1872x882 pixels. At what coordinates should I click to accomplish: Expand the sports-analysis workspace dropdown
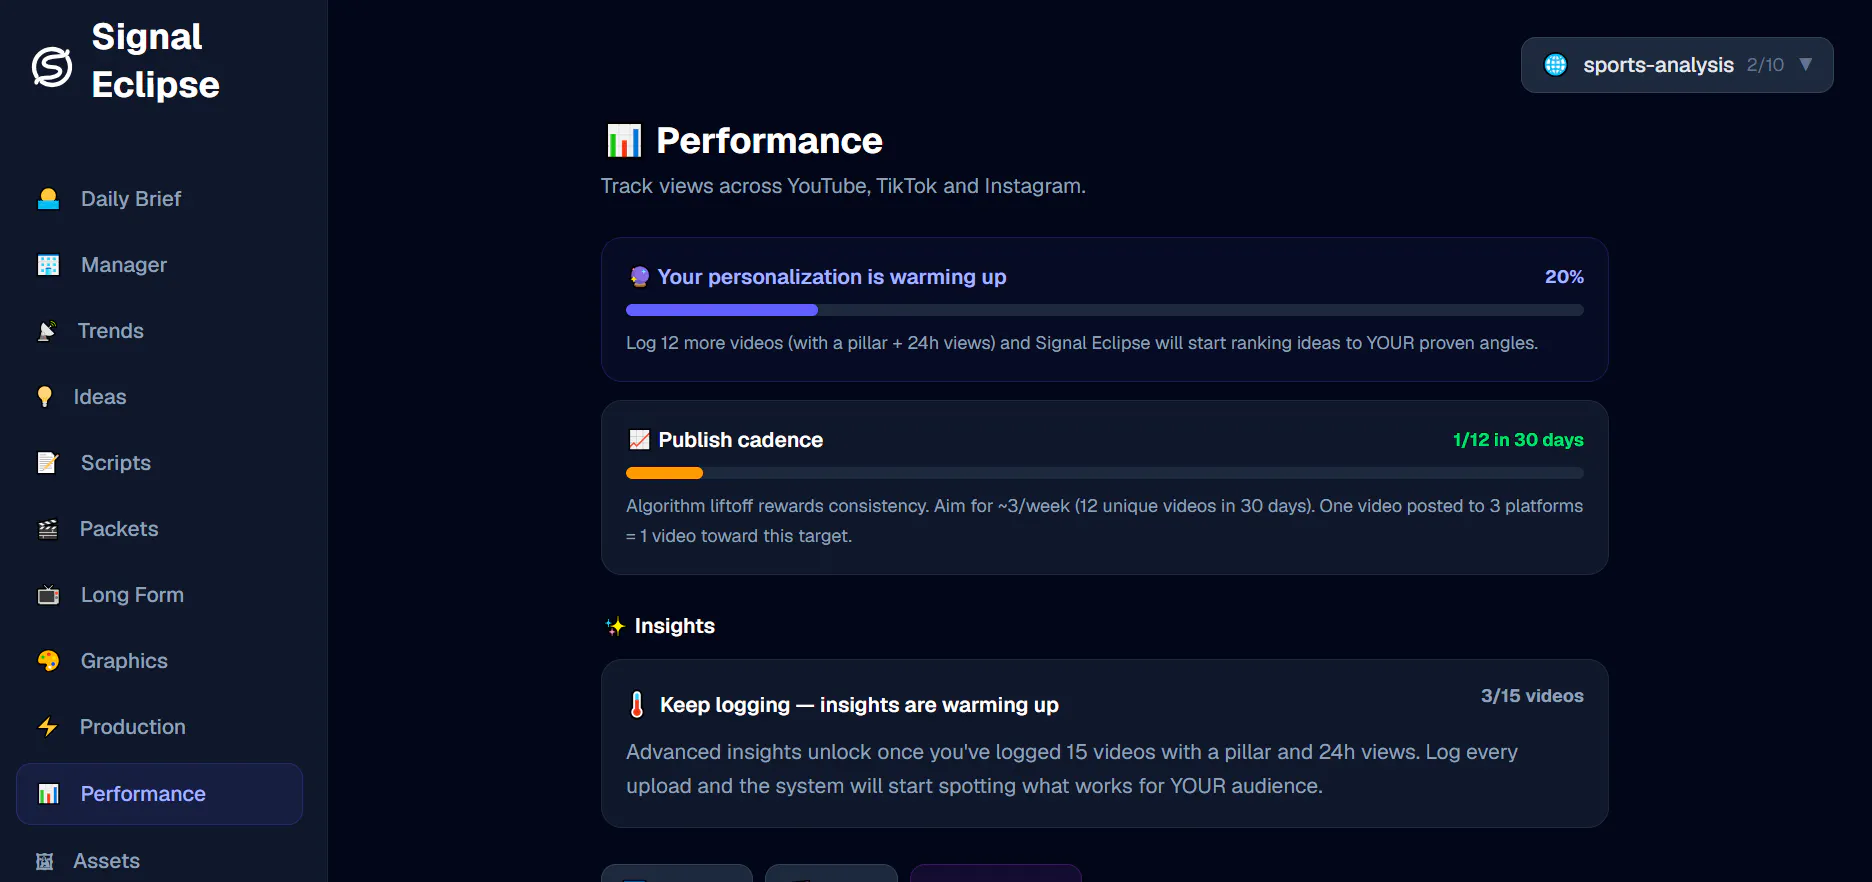click(1677, 65)
